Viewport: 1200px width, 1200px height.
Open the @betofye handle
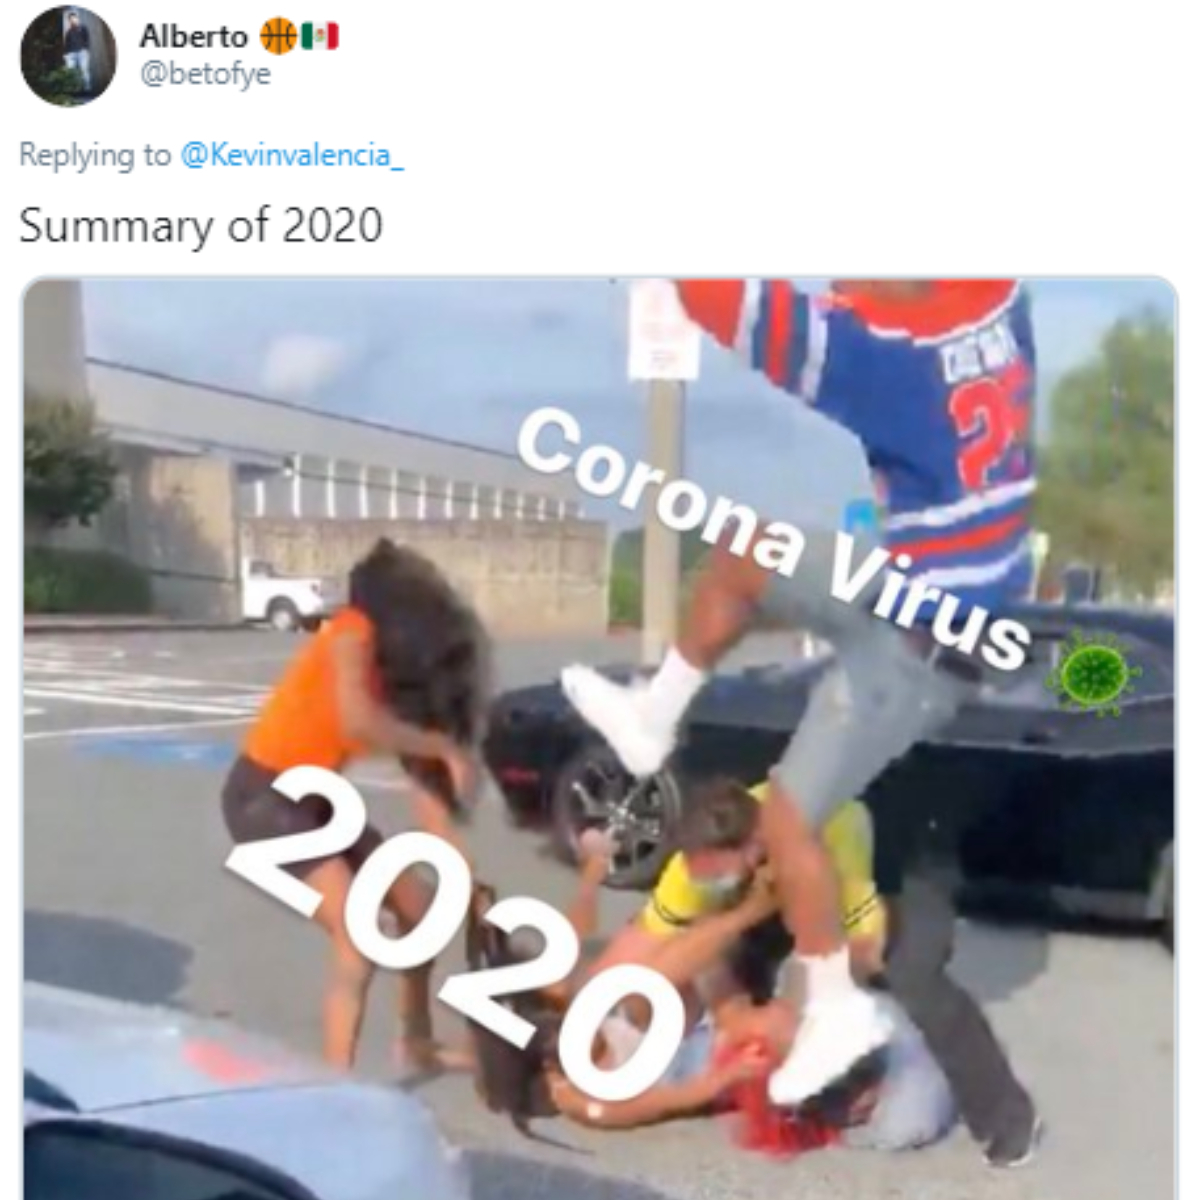click(x=205, y=76)
